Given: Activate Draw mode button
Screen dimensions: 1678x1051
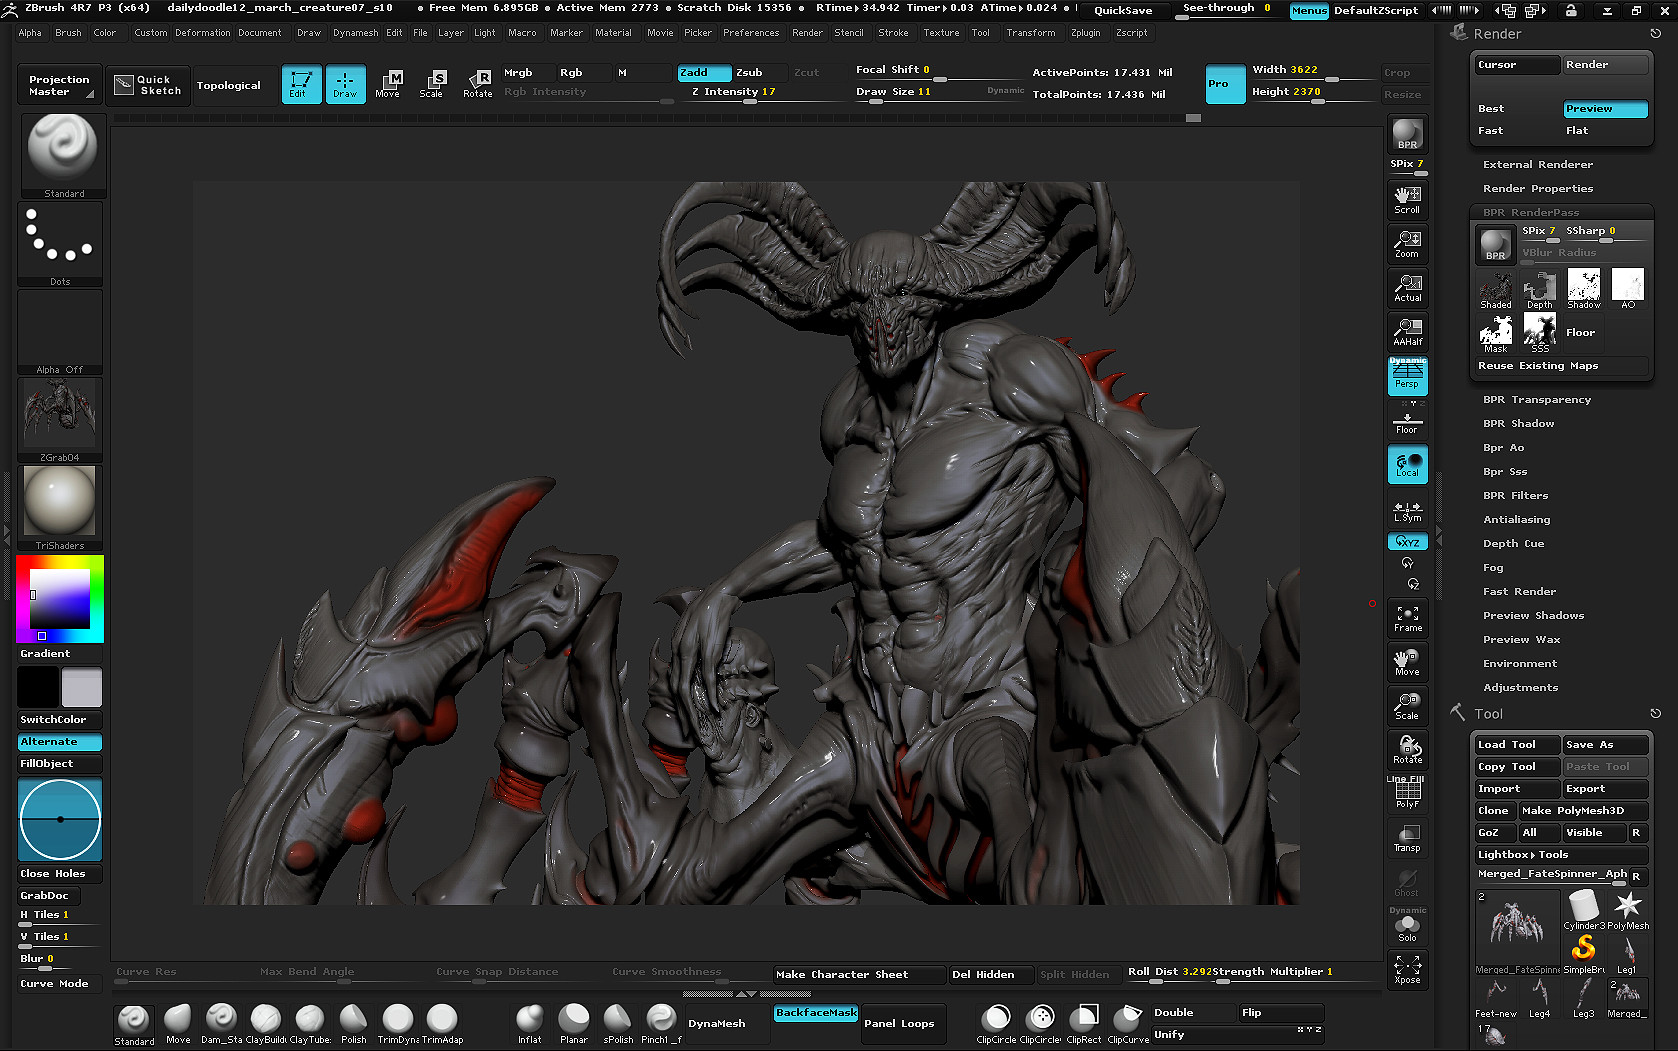Looking at the screenshot, I should (345, 84).
